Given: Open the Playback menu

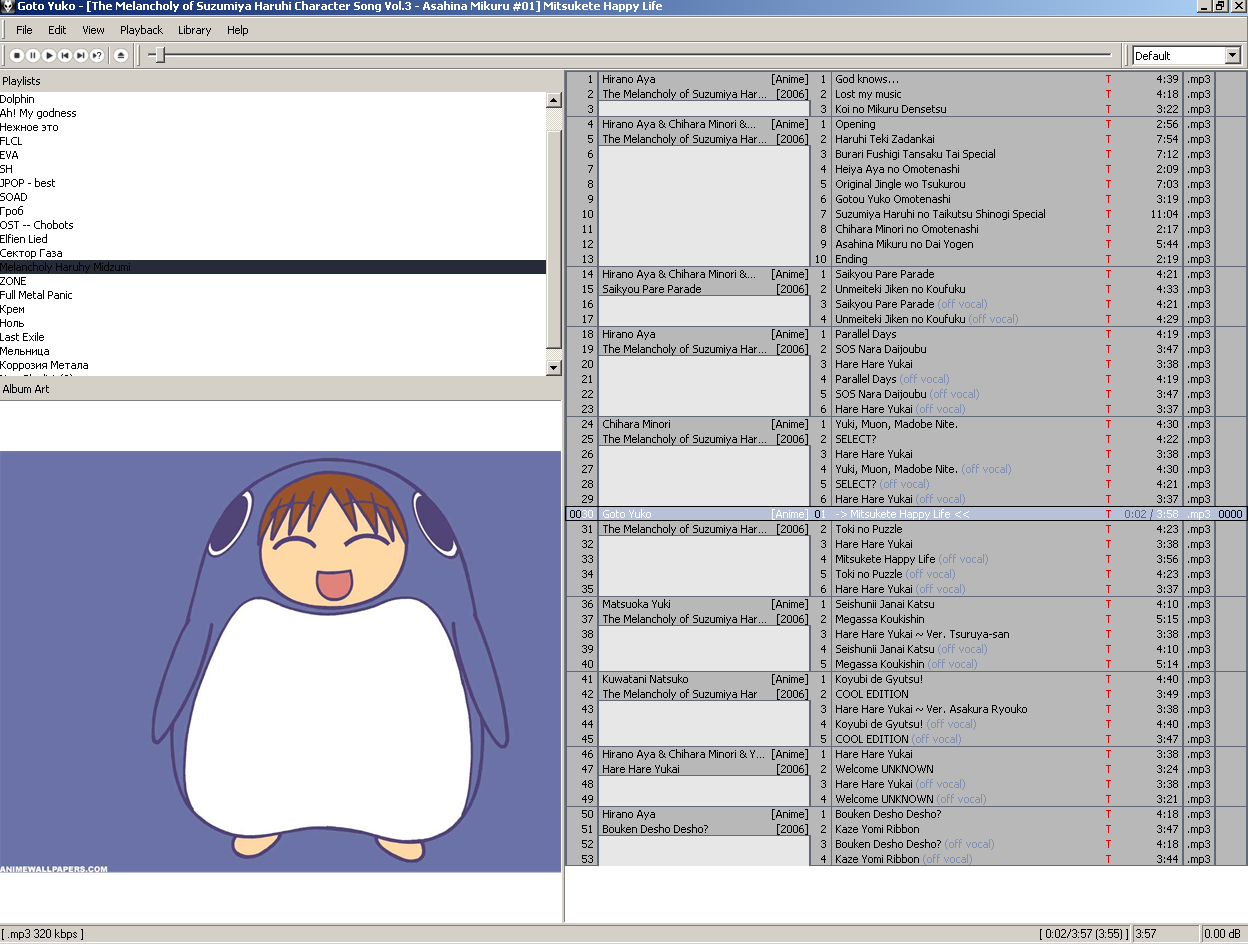Looking at the screenshot, I should (x=141, y=30).
